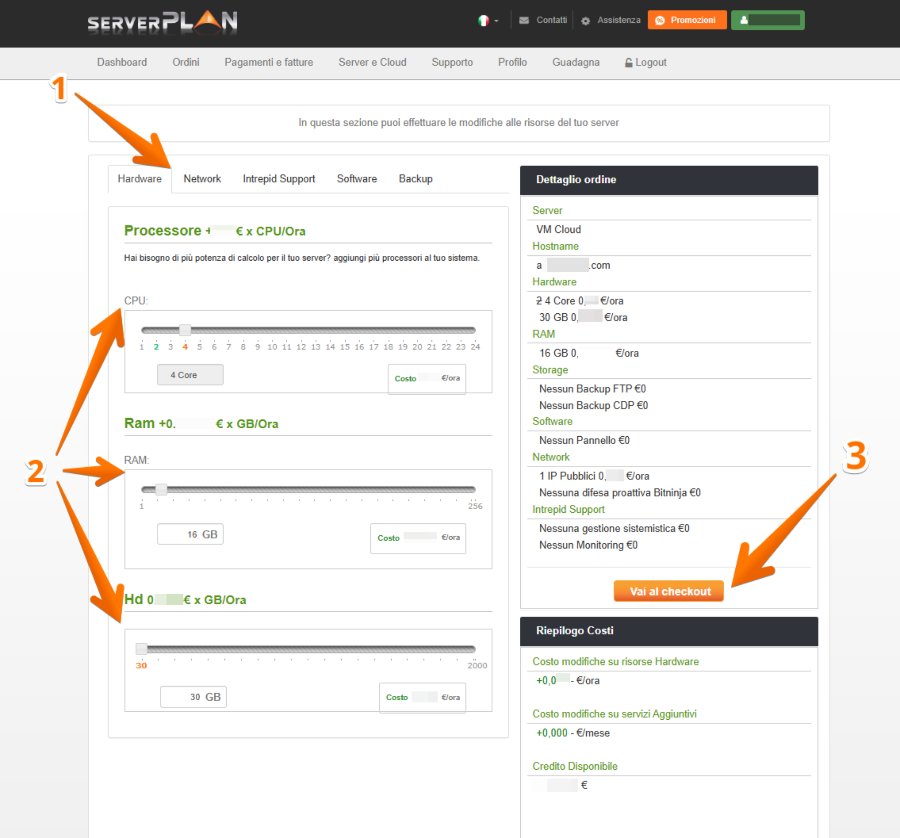Image resolution: width=900 pixels, height=838 pixels.
Task: Click the Logout padlock icon
Action: [x=628, y=63]
